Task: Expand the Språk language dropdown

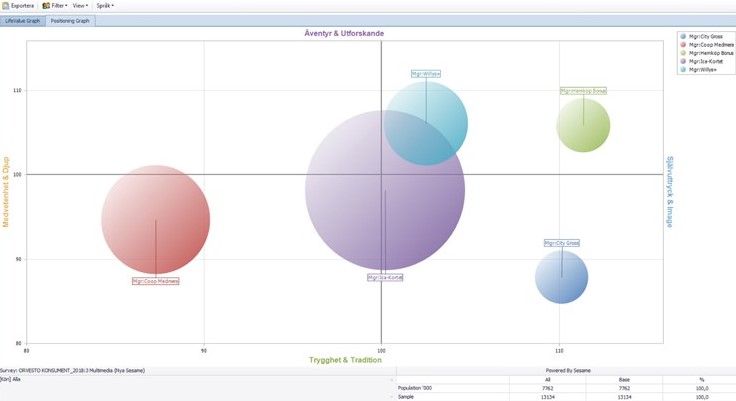Action: (105, 6)
